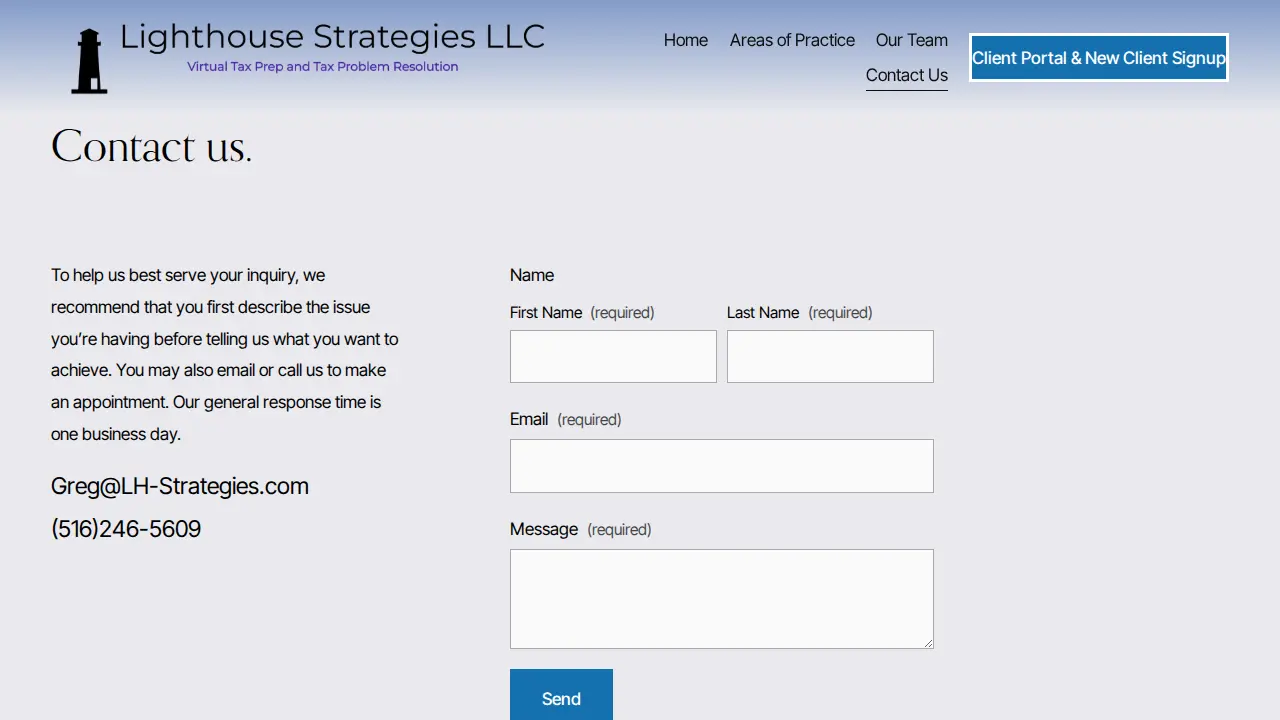Click the (516)246-5609 phone number
This screenshot has width=1280, height=720.
(126, 529)
